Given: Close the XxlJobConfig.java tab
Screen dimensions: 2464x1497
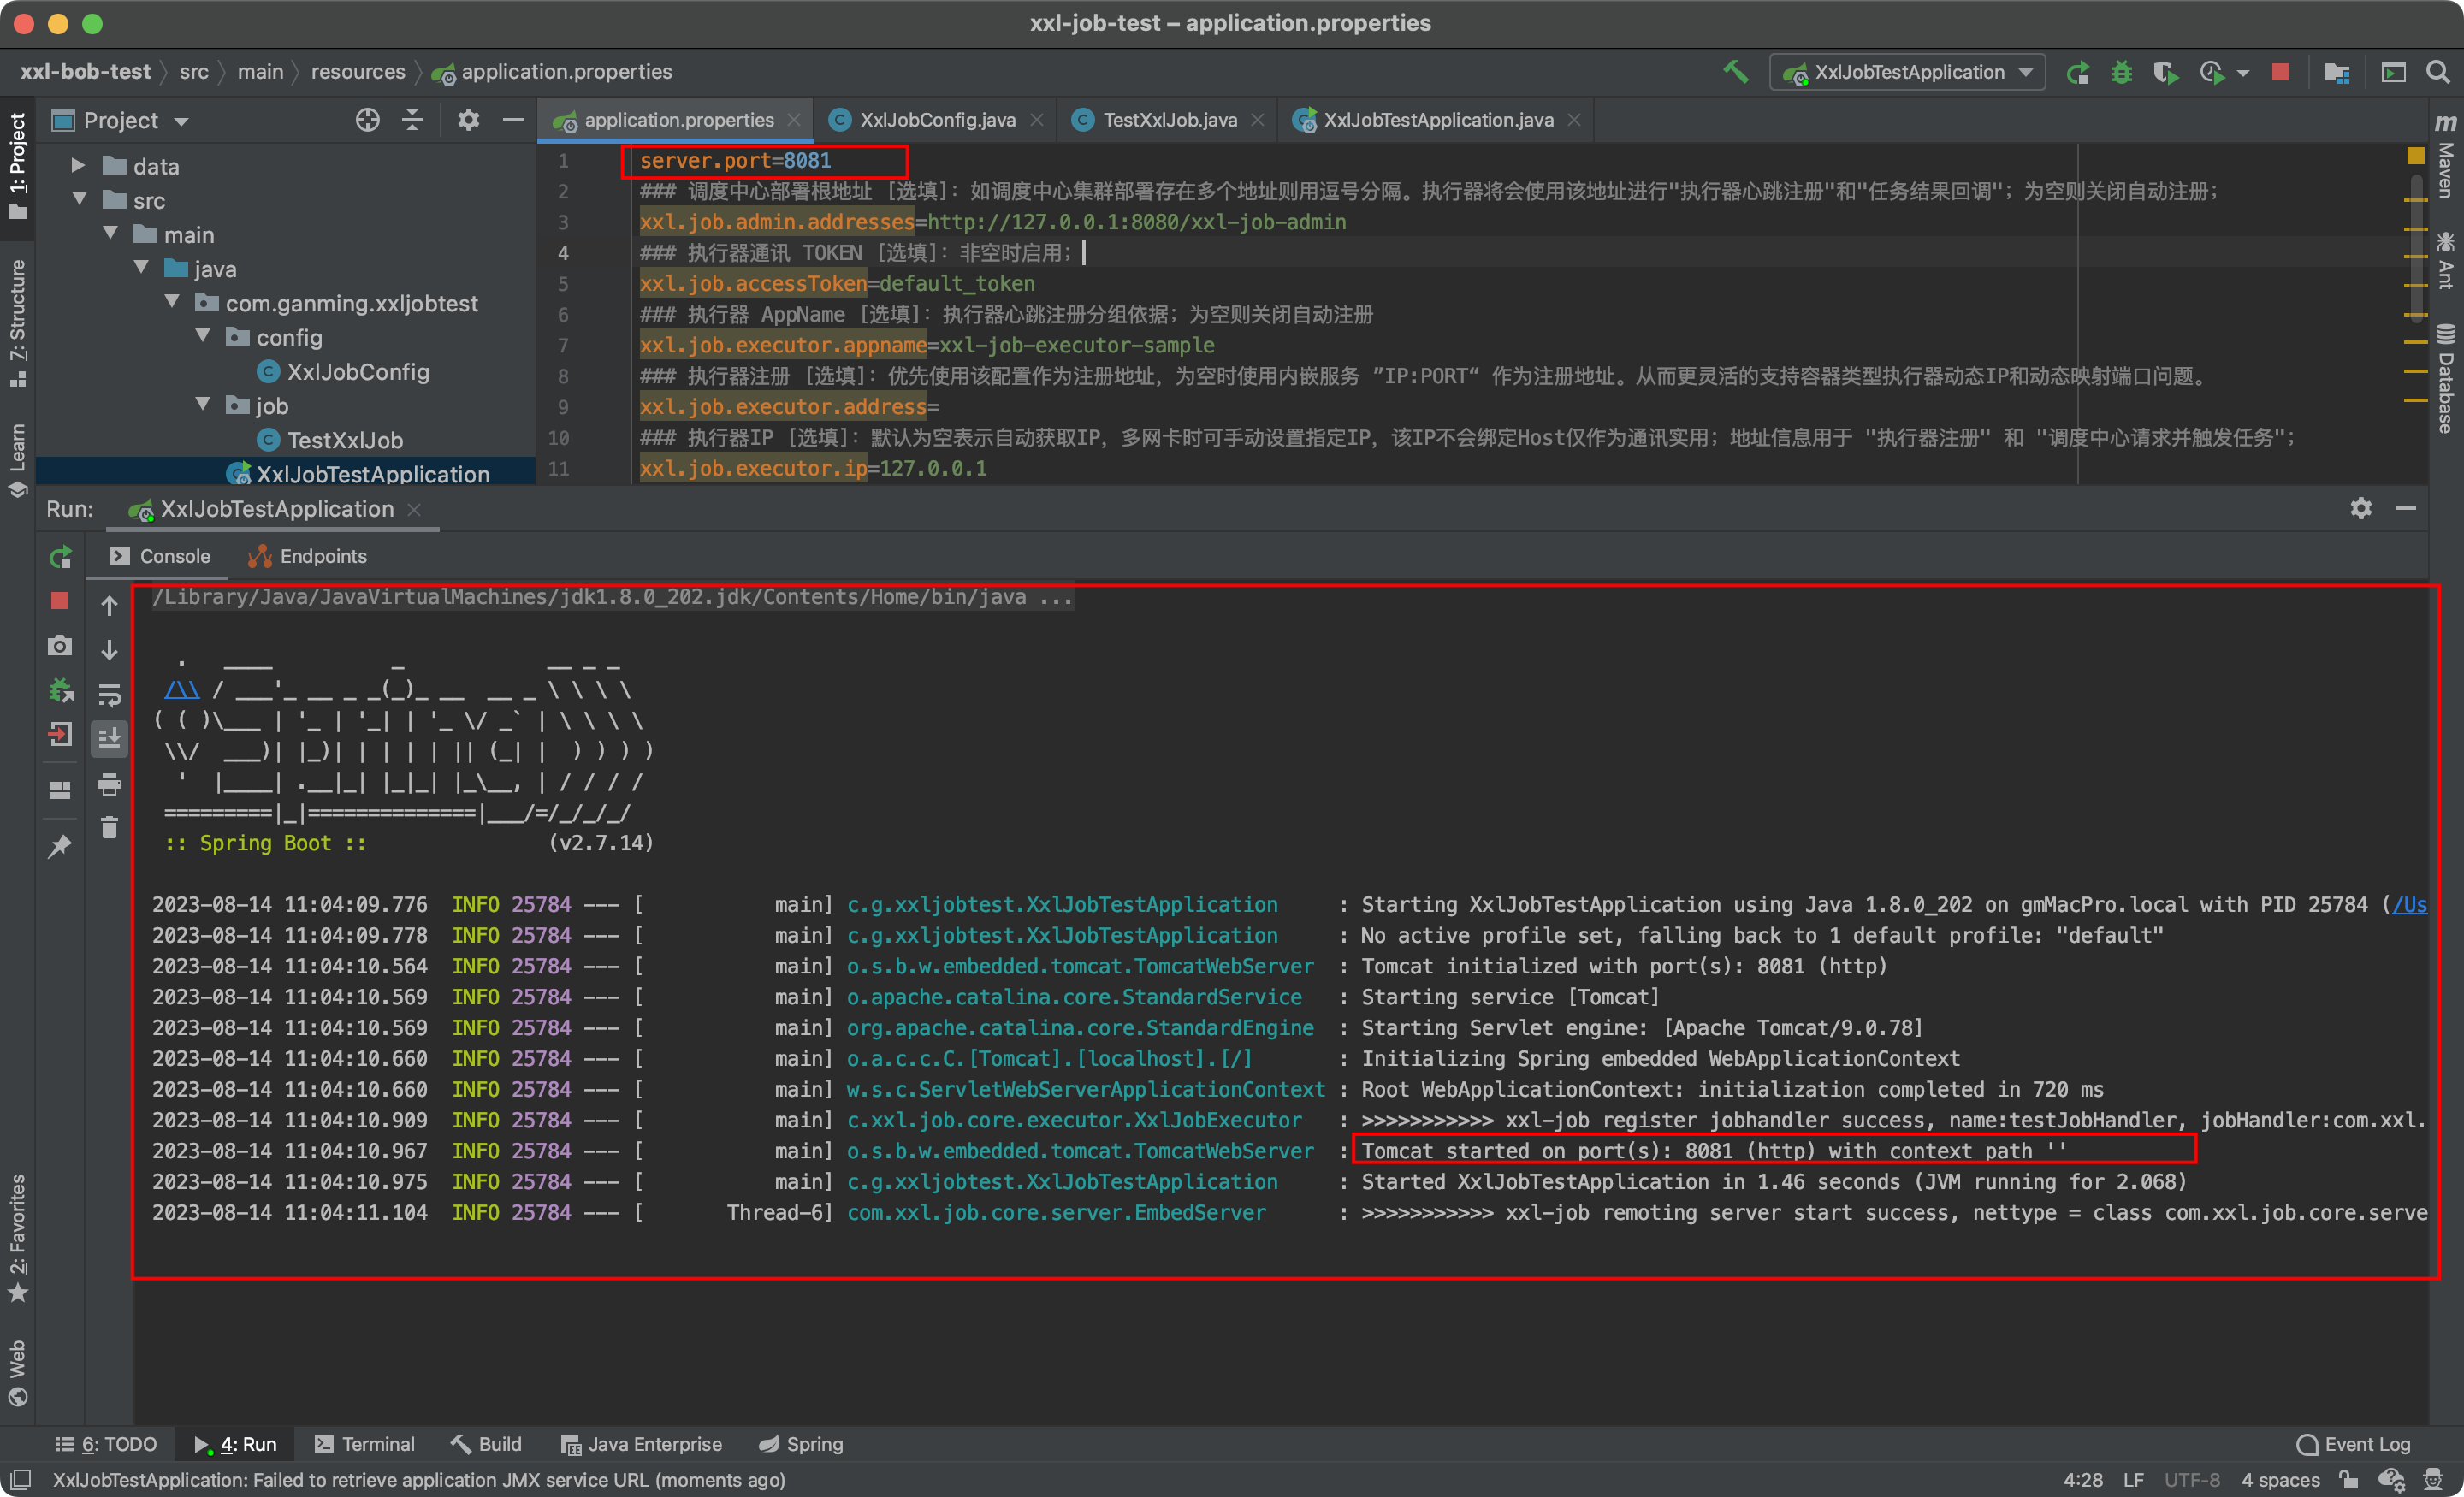Looking at the screenshot, I should tap(1037, 120).
